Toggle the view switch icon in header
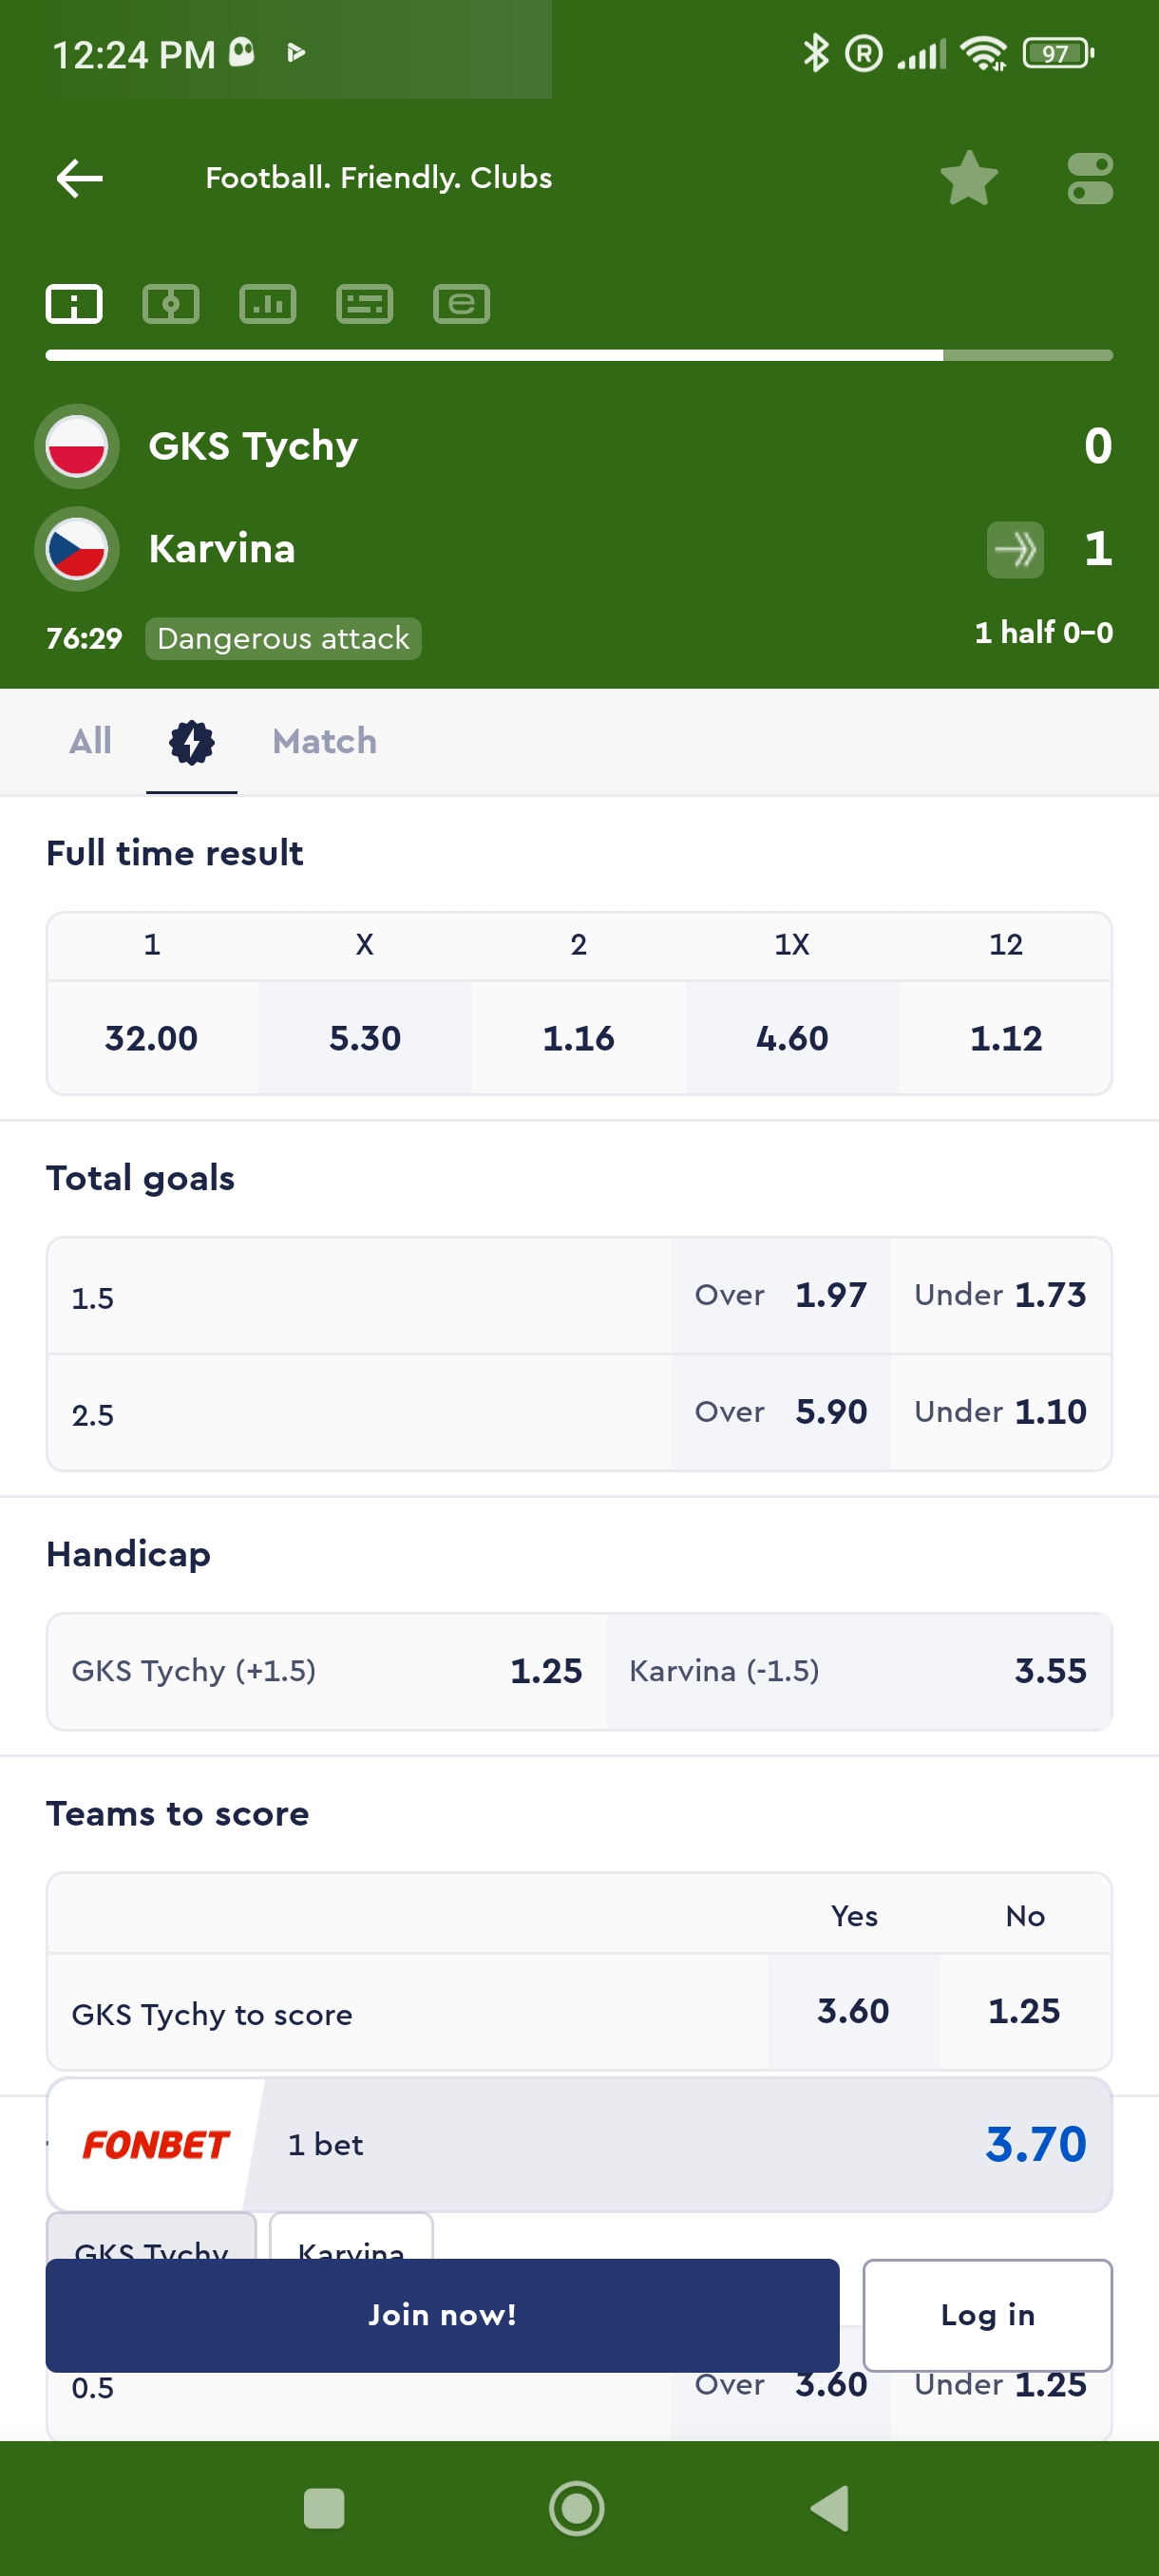Screen dimensions: 1159x2576 pos(1089,179)
